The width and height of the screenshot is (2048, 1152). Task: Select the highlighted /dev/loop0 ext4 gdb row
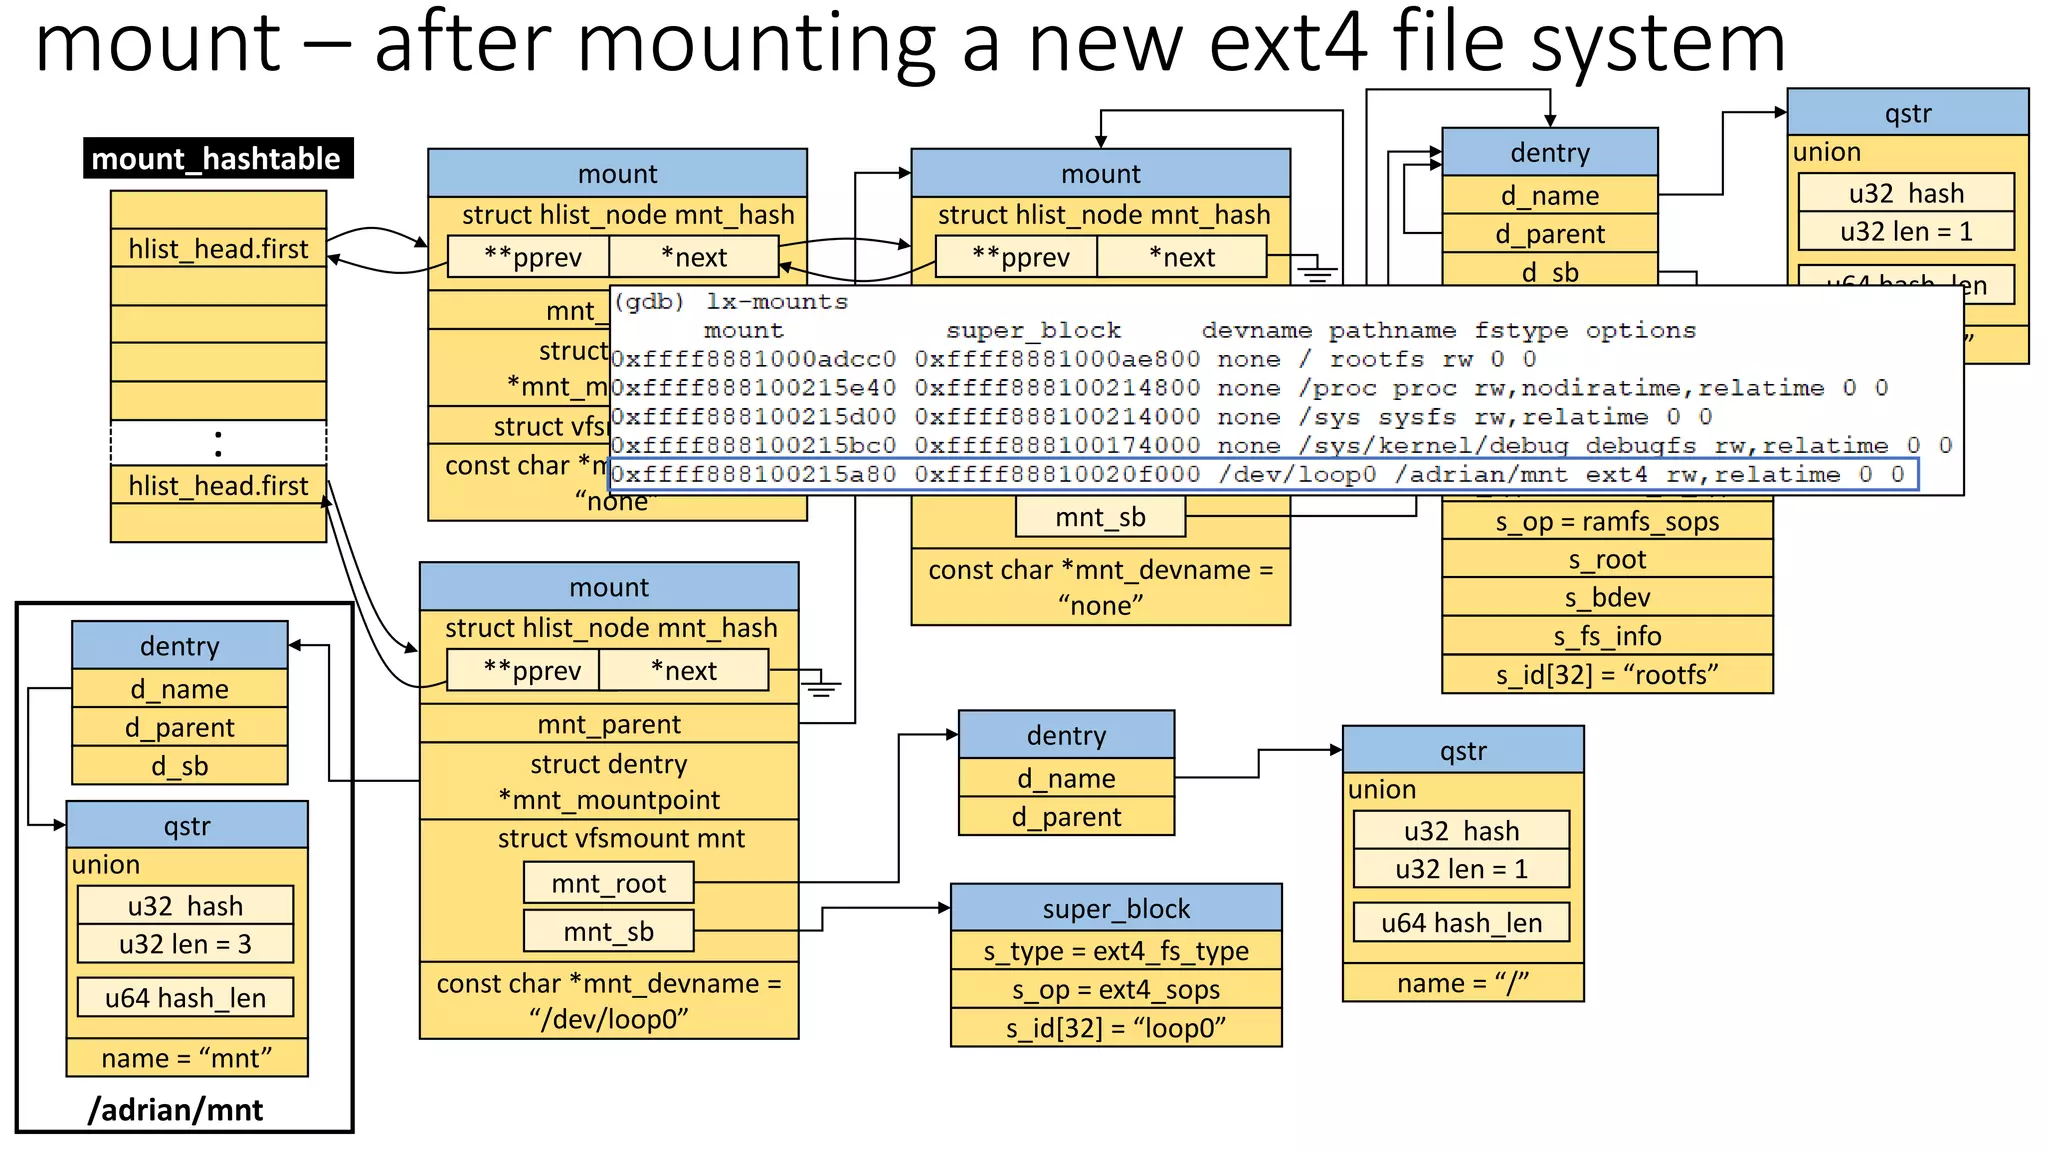(1263, 475)
